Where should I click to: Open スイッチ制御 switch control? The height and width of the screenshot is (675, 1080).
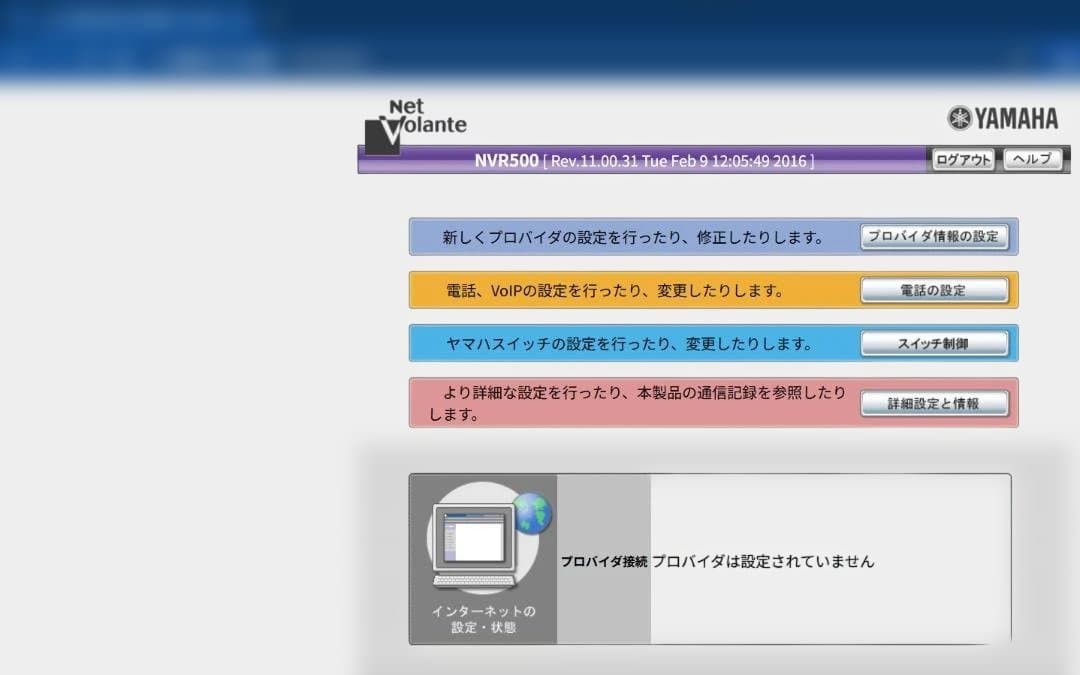coord(934,343)
